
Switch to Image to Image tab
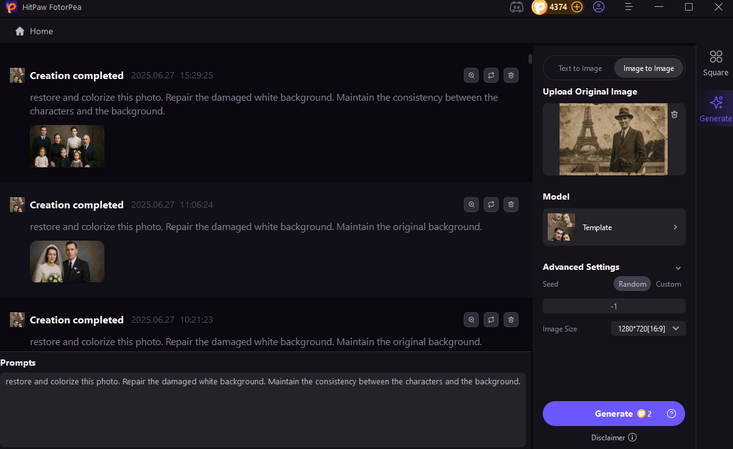click(x=647, y=68)
